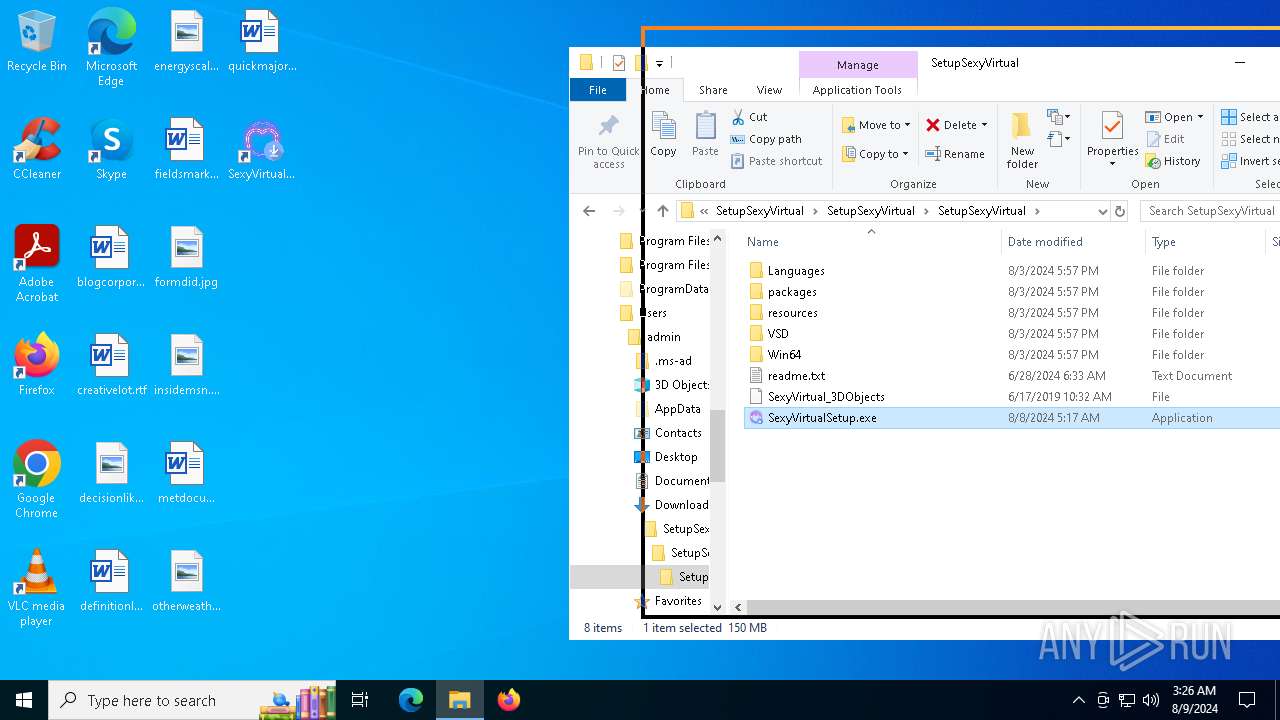This screenshot has height=720, width=1280.
Task: Select AppData in navigation tree
Action: tap(677, 409)
